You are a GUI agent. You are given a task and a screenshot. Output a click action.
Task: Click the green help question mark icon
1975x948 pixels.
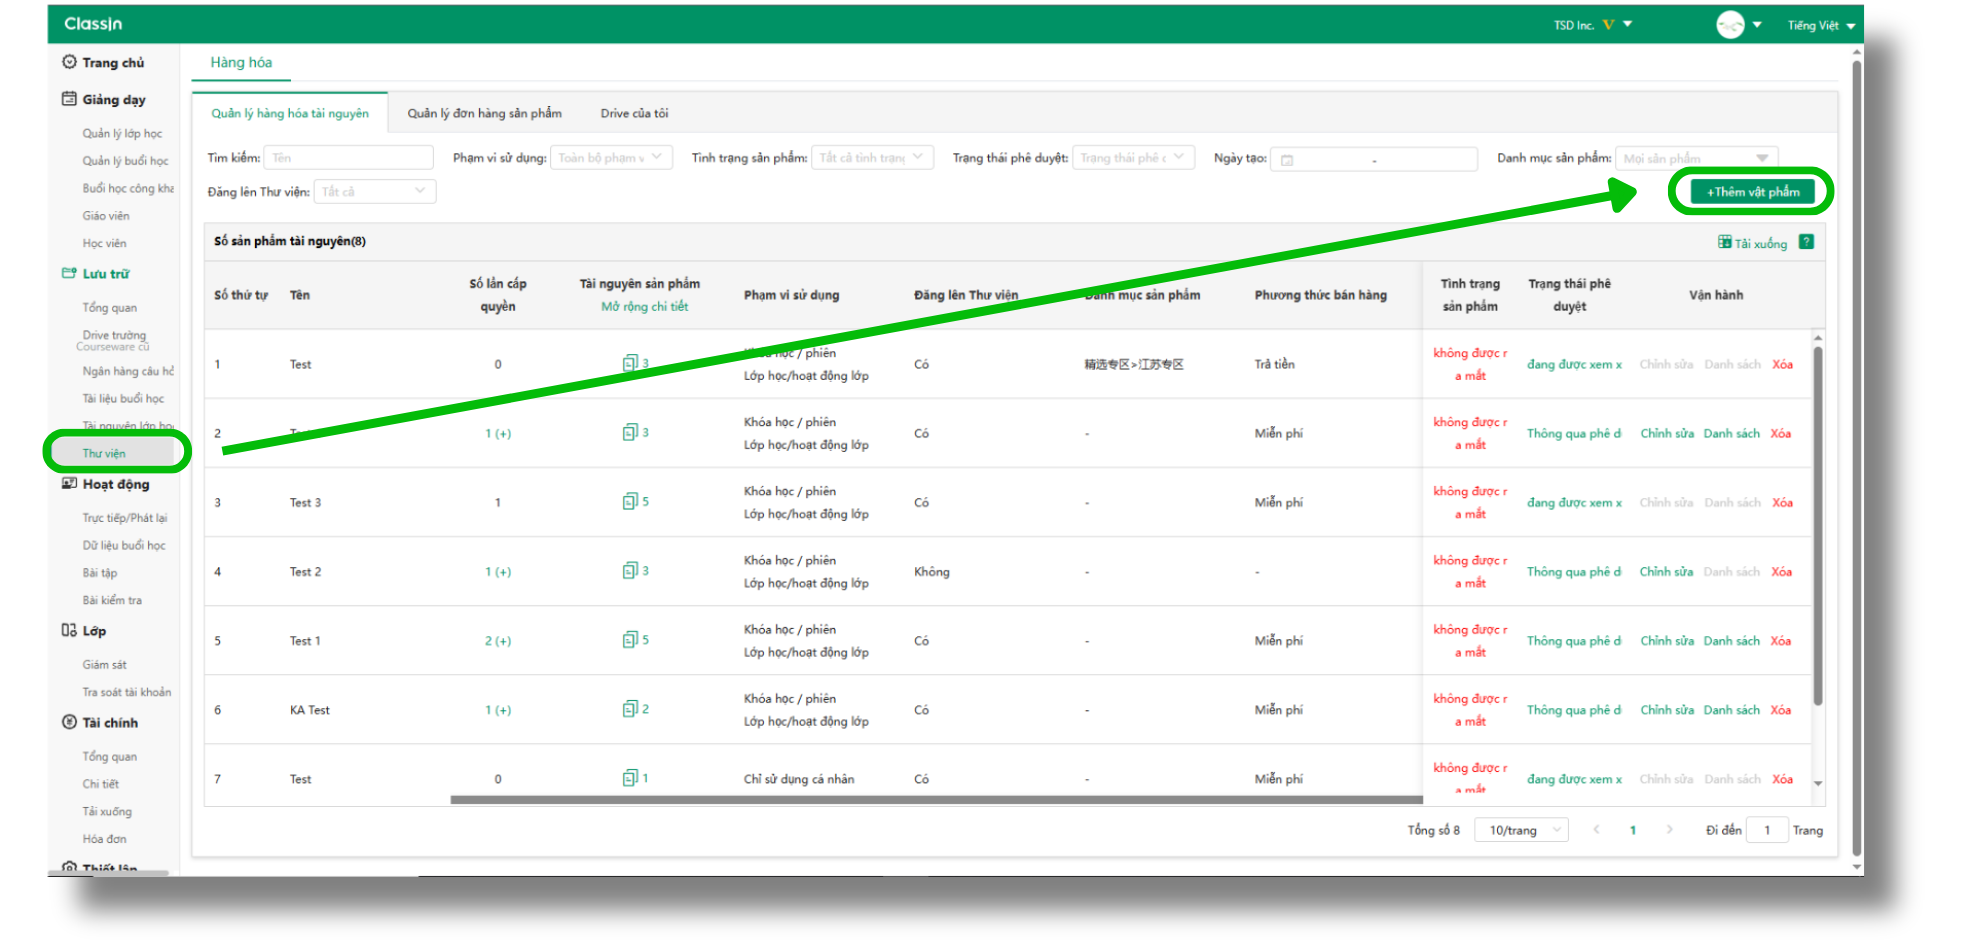pyautogui.click(x=1806, y=242)
